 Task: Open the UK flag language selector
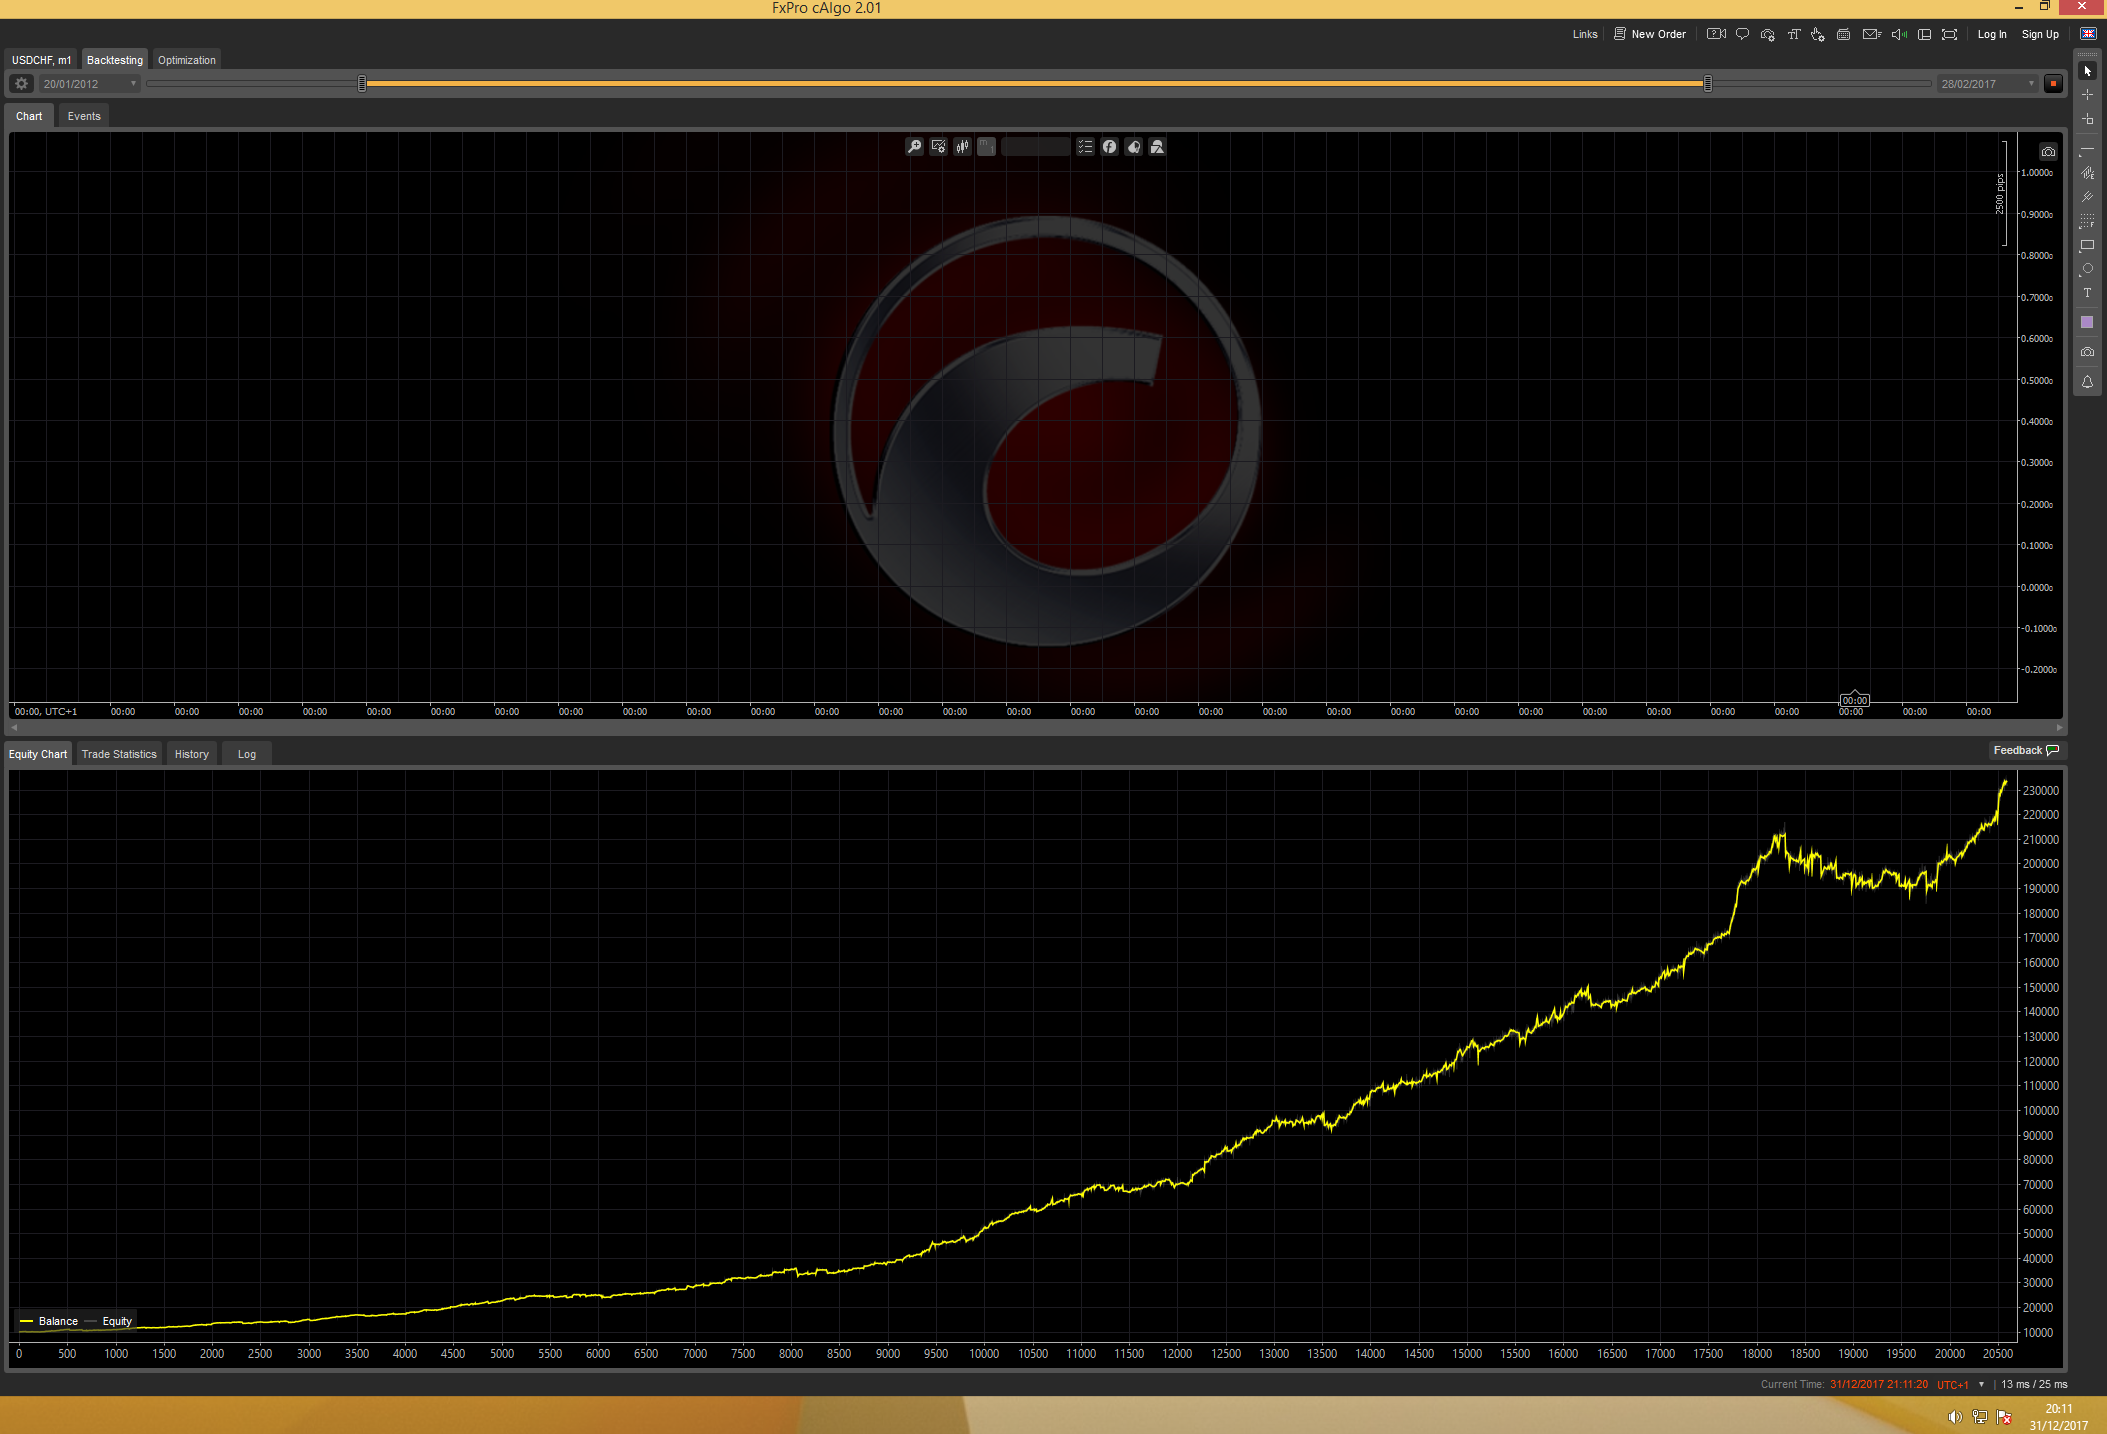(2088, 34)
